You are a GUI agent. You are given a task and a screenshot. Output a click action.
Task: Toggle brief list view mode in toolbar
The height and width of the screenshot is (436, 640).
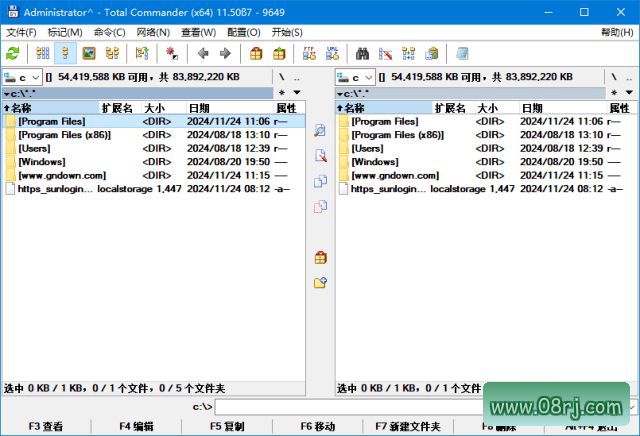[43, 53]
